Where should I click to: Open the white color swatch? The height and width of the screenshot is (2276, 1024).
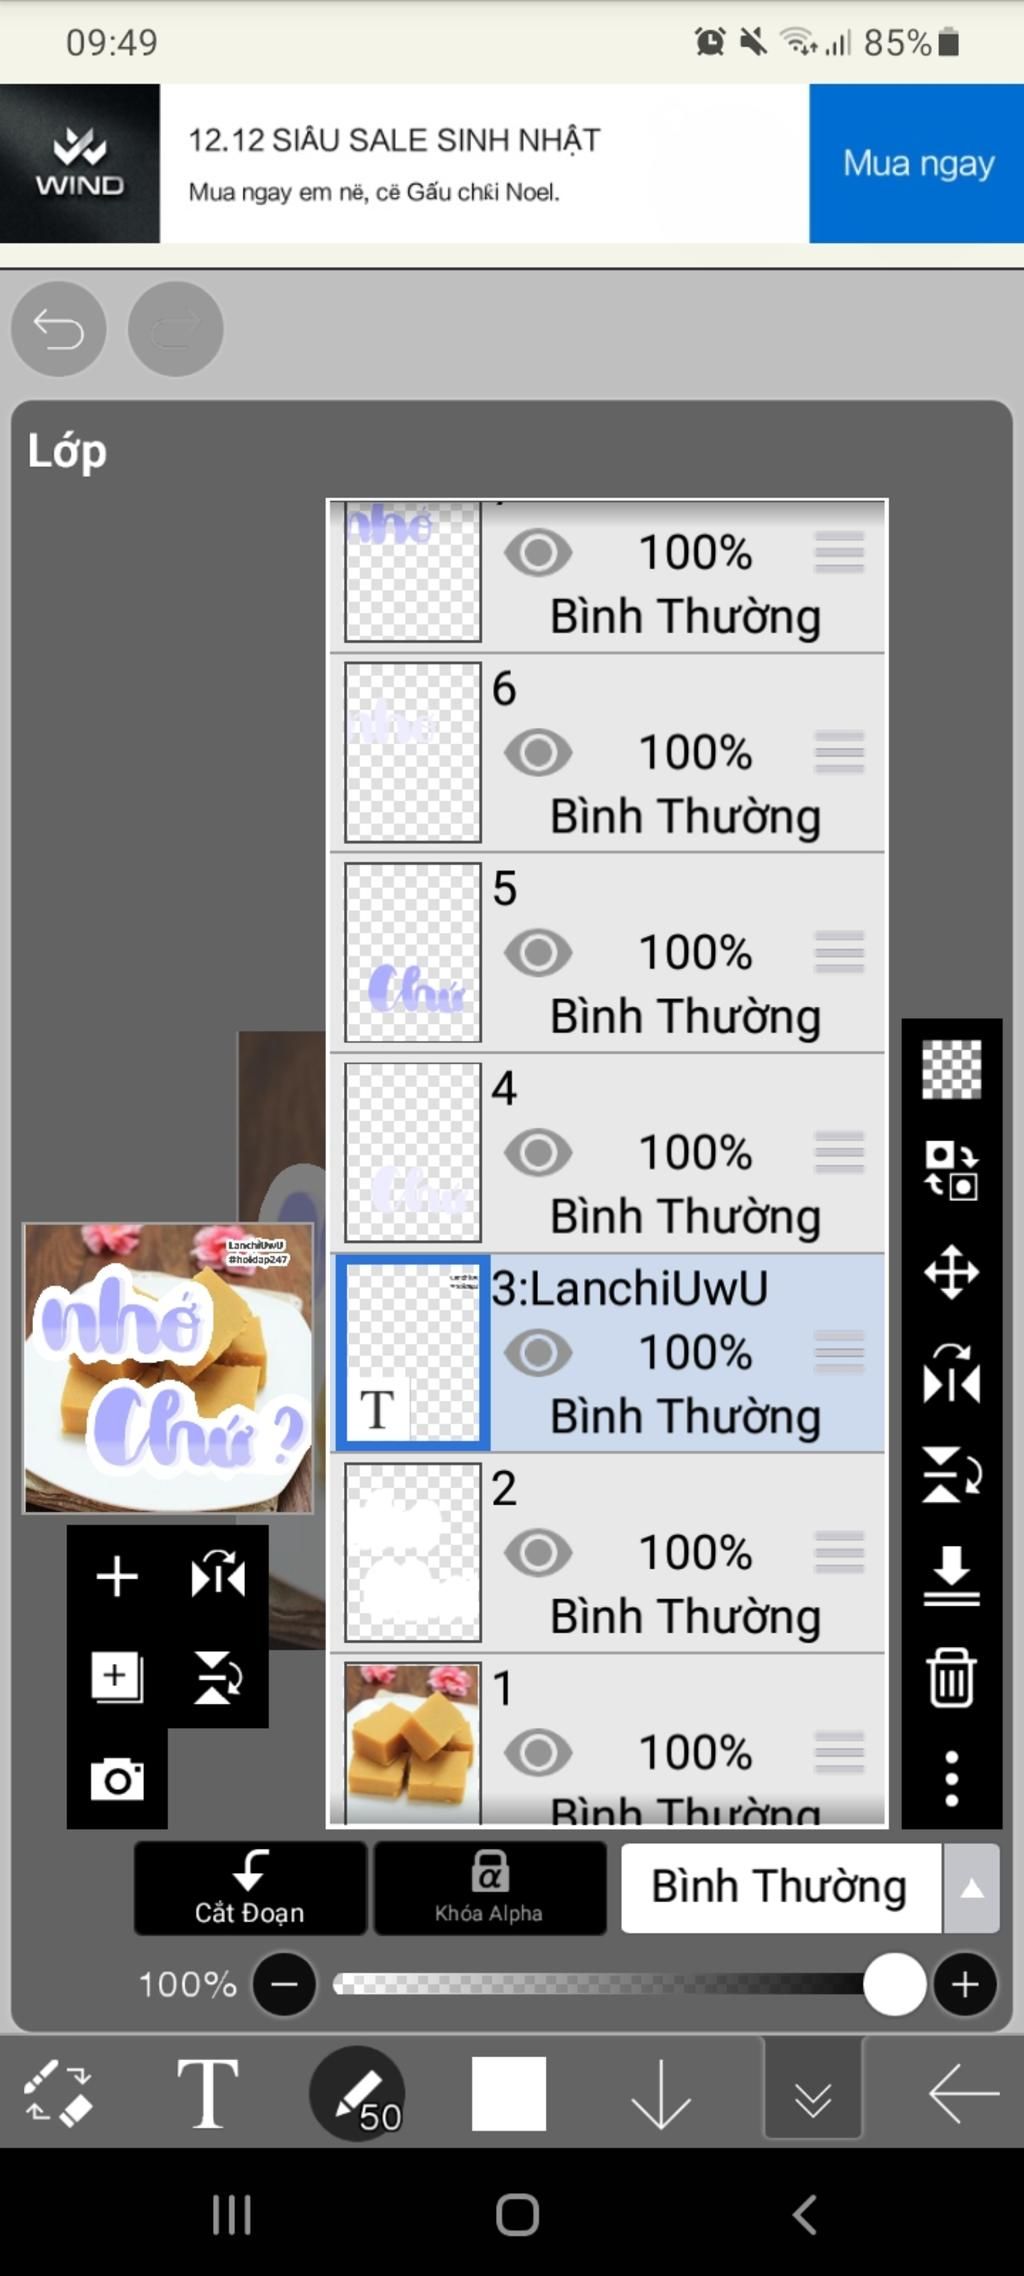point(509,2093)
